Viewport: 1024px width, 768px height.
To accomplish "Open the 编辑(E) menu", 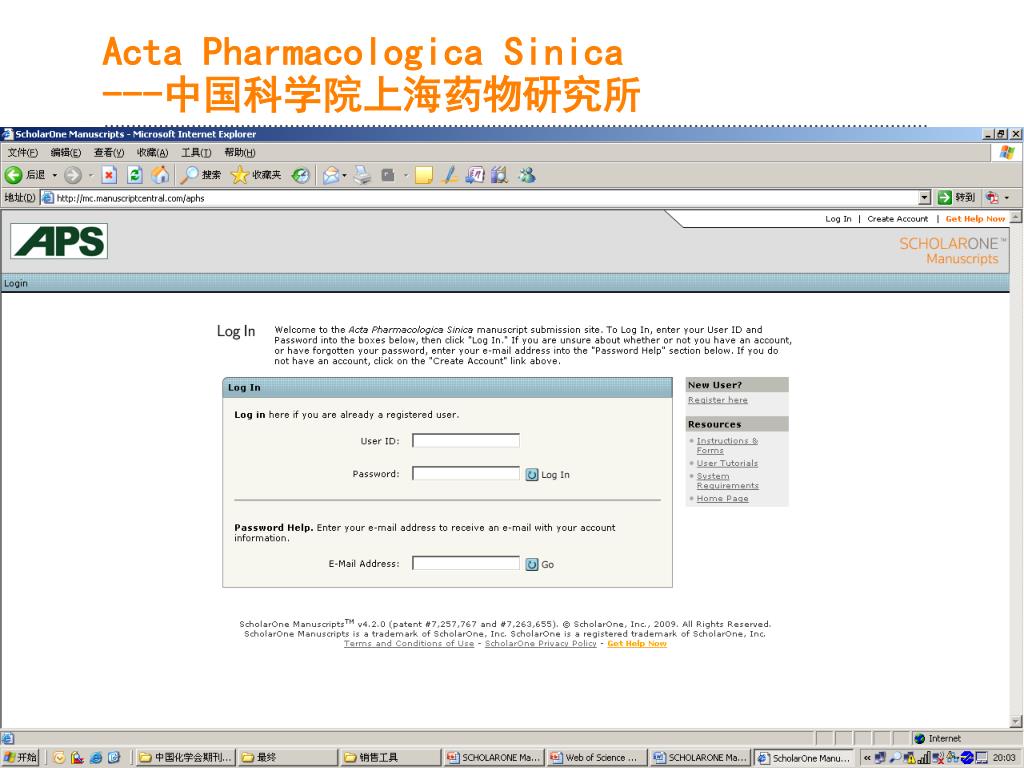I will [66, 153].
